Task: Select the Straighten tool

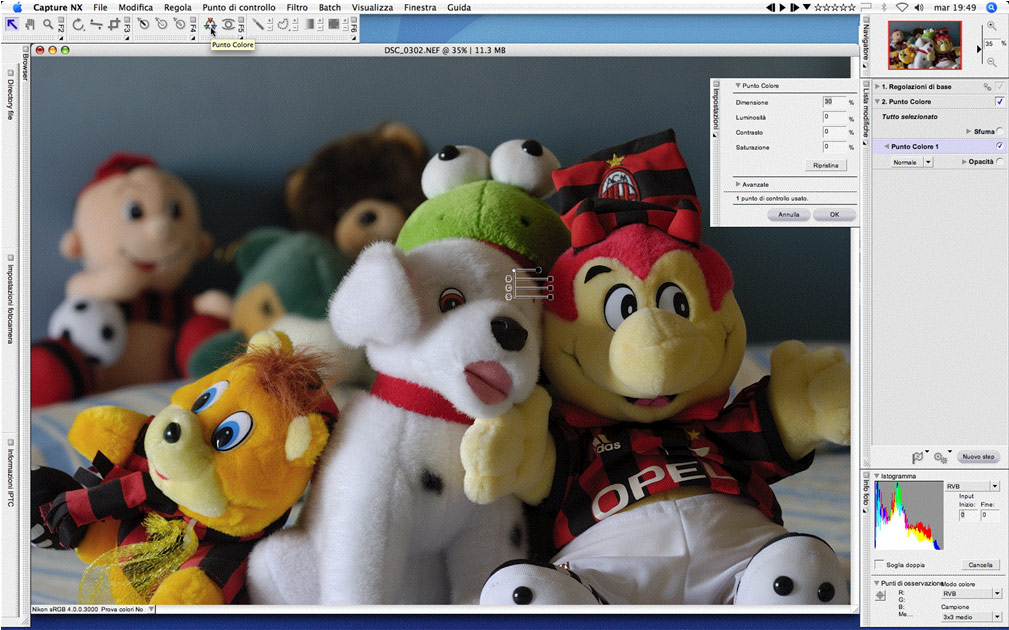Action: (97, 25)
